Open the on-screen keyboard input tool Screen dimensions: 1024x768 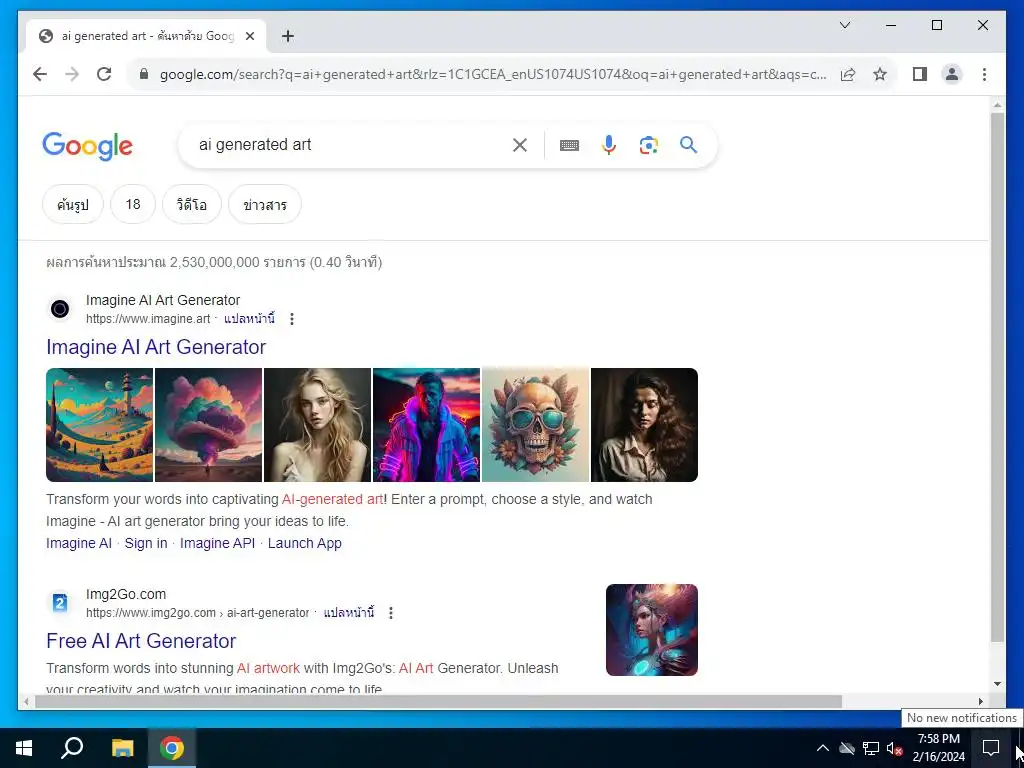coord(569,145)
